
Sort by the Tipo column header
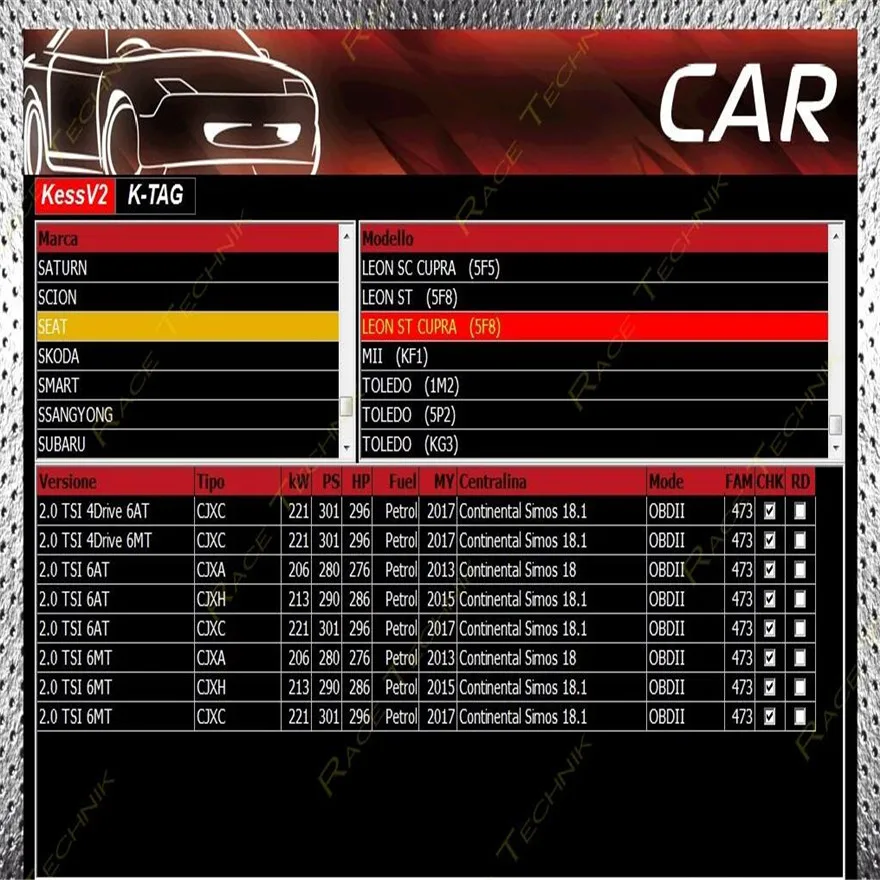tap(237, 482)
